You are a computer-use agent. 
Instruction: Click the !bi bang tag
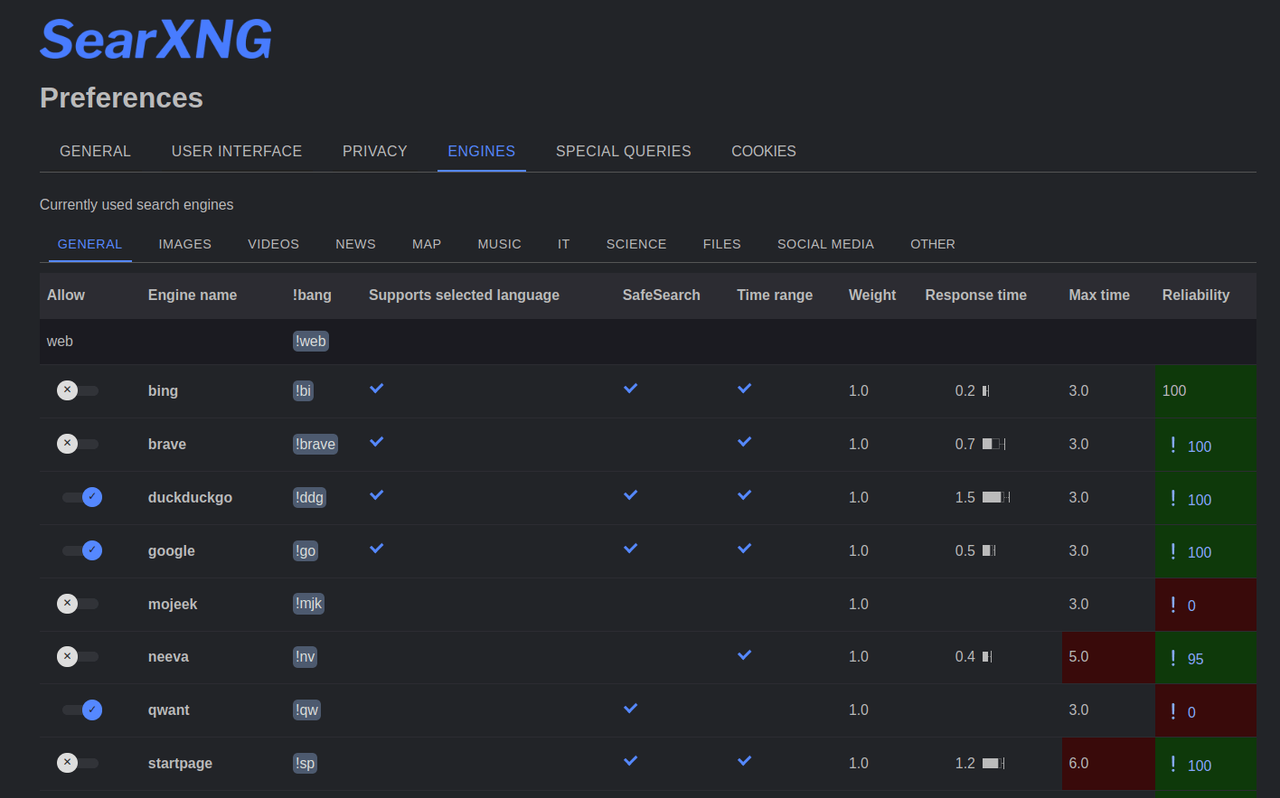[304, 391]
